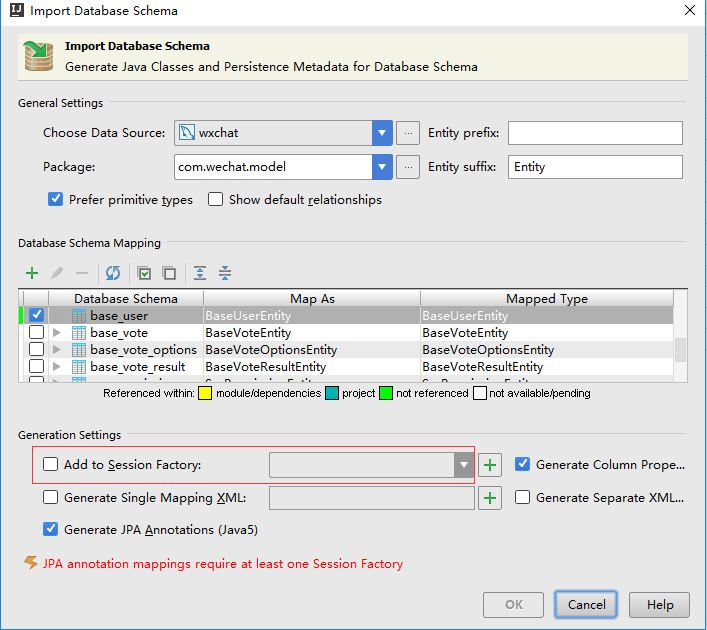
Task: Open the Package dropdown arrow
Action: click(382, 167)
